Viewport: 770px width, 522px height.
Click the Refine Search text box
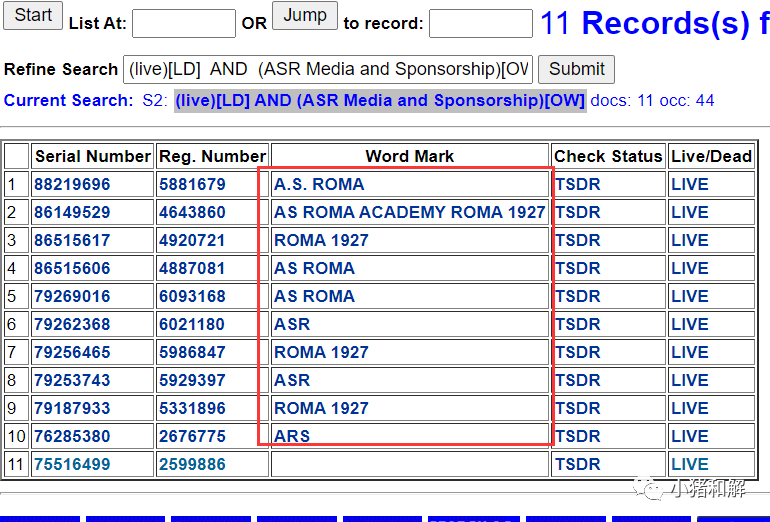(x=328, y=69)
